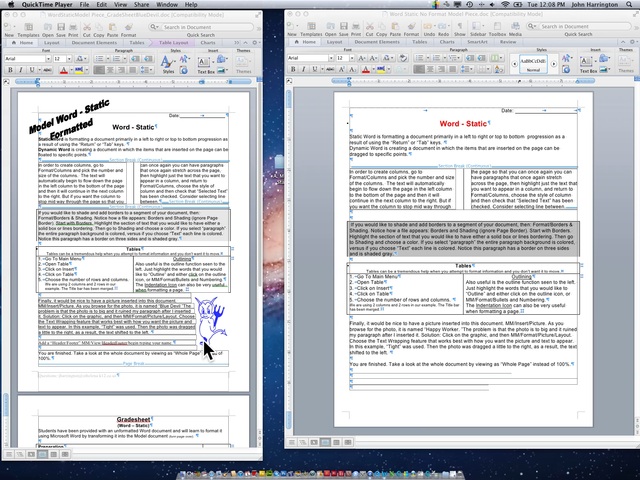The height and width of the screenshot is (480, 640).
Task: Click Normal style preview in right window
Action: [533, 64]
